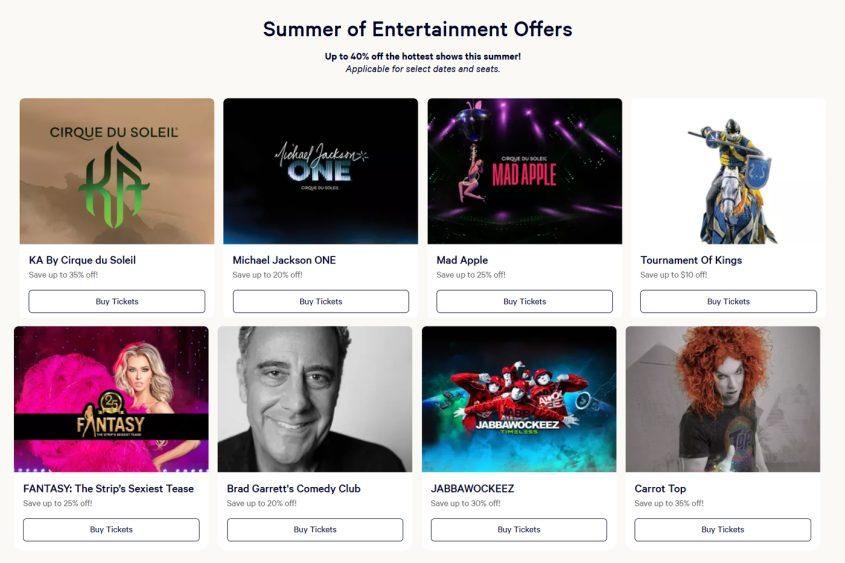This screenshot has width=845, height=563.
Task: Buy Tickets for Tournament Of Kings
Action: 729,301
